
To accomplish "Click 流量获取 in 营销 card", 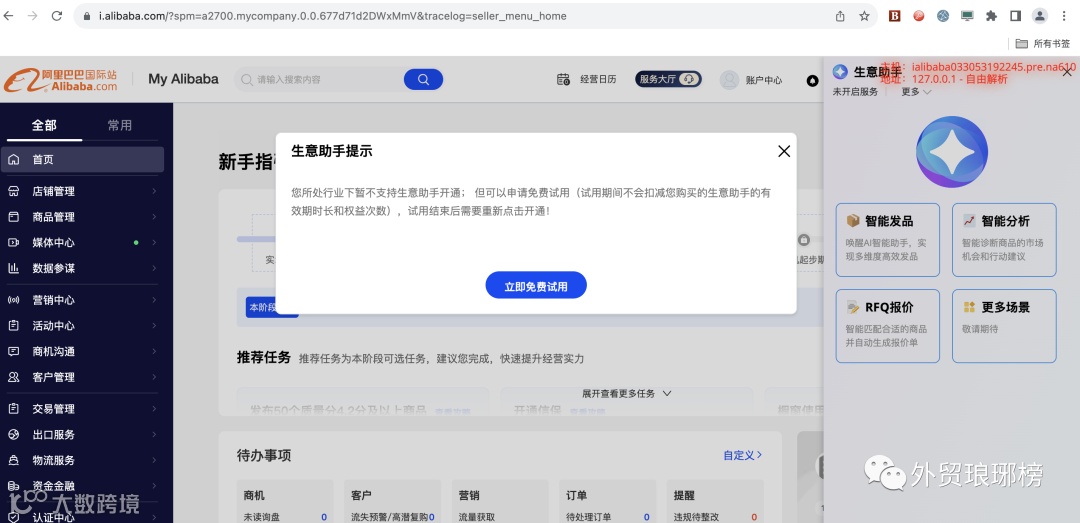I will [x=477, y=517].
